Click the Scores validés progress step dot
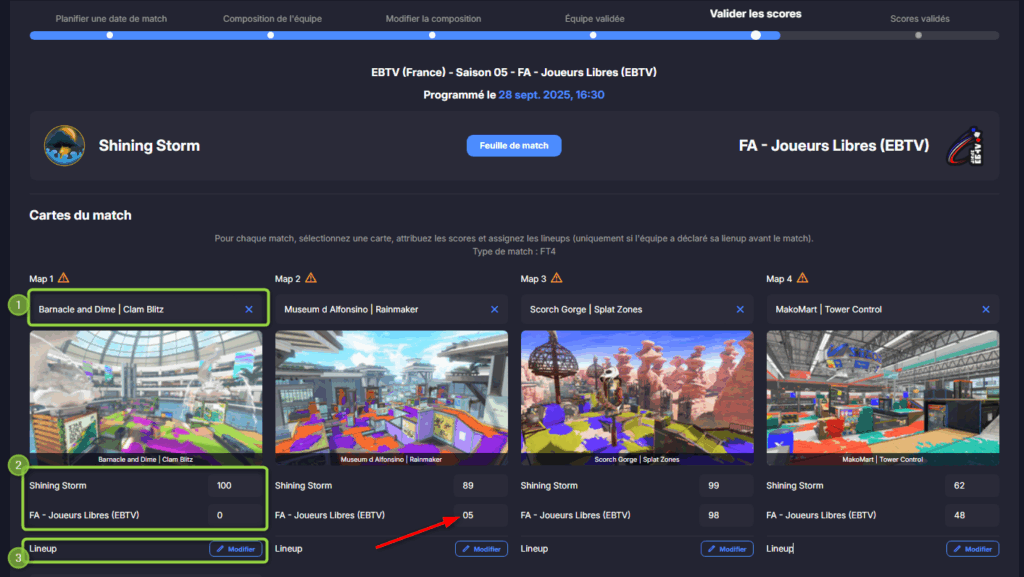 tap(918, 35)
